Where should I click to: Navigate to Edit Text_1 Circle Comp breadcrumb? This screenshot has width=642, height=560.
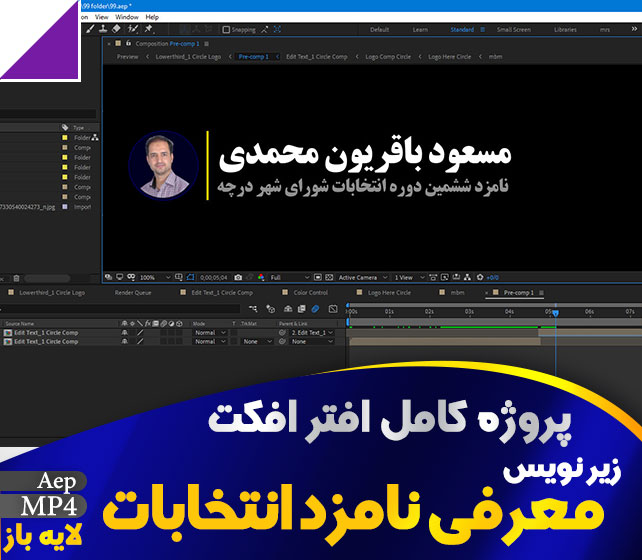(316, 57)
